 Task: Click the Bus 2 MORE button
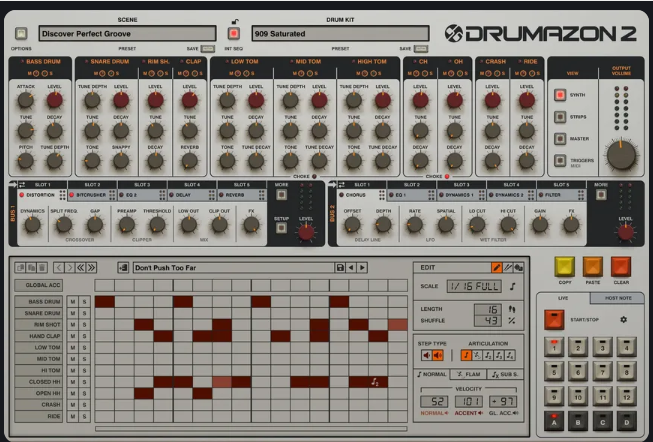coord(601,195)
